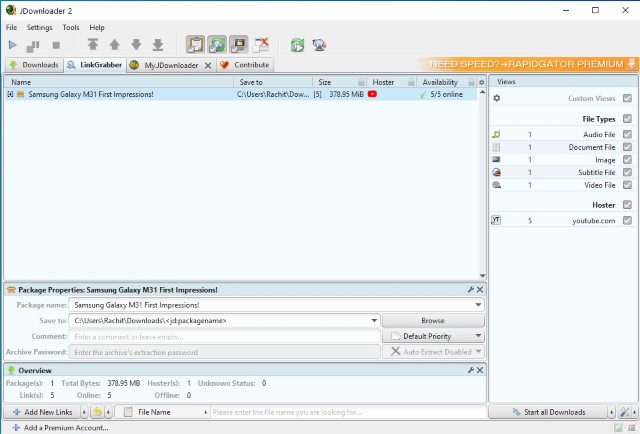Open the Tools menu
The height and width of the screenshot is (434, 640).
coord(71,27)
